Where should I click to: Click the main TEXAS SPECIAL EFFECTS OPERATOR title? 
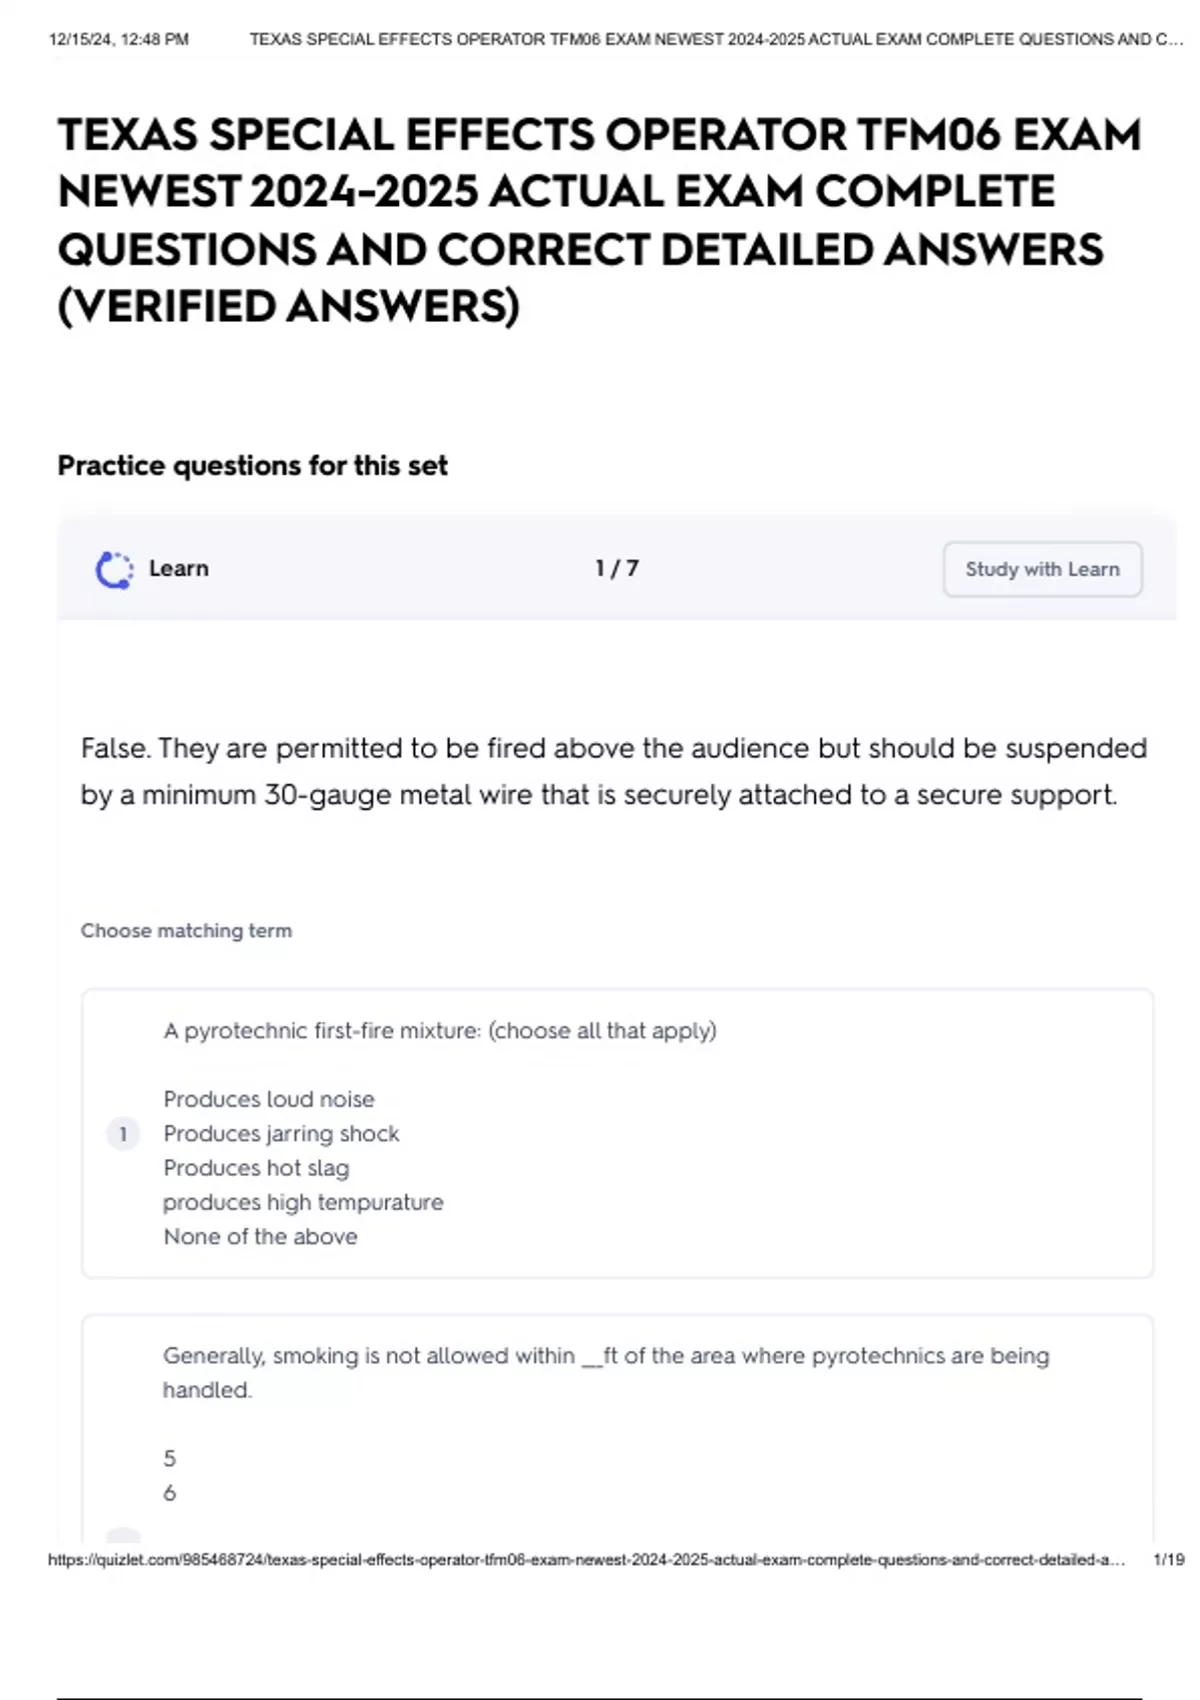(x=599, y=220)
